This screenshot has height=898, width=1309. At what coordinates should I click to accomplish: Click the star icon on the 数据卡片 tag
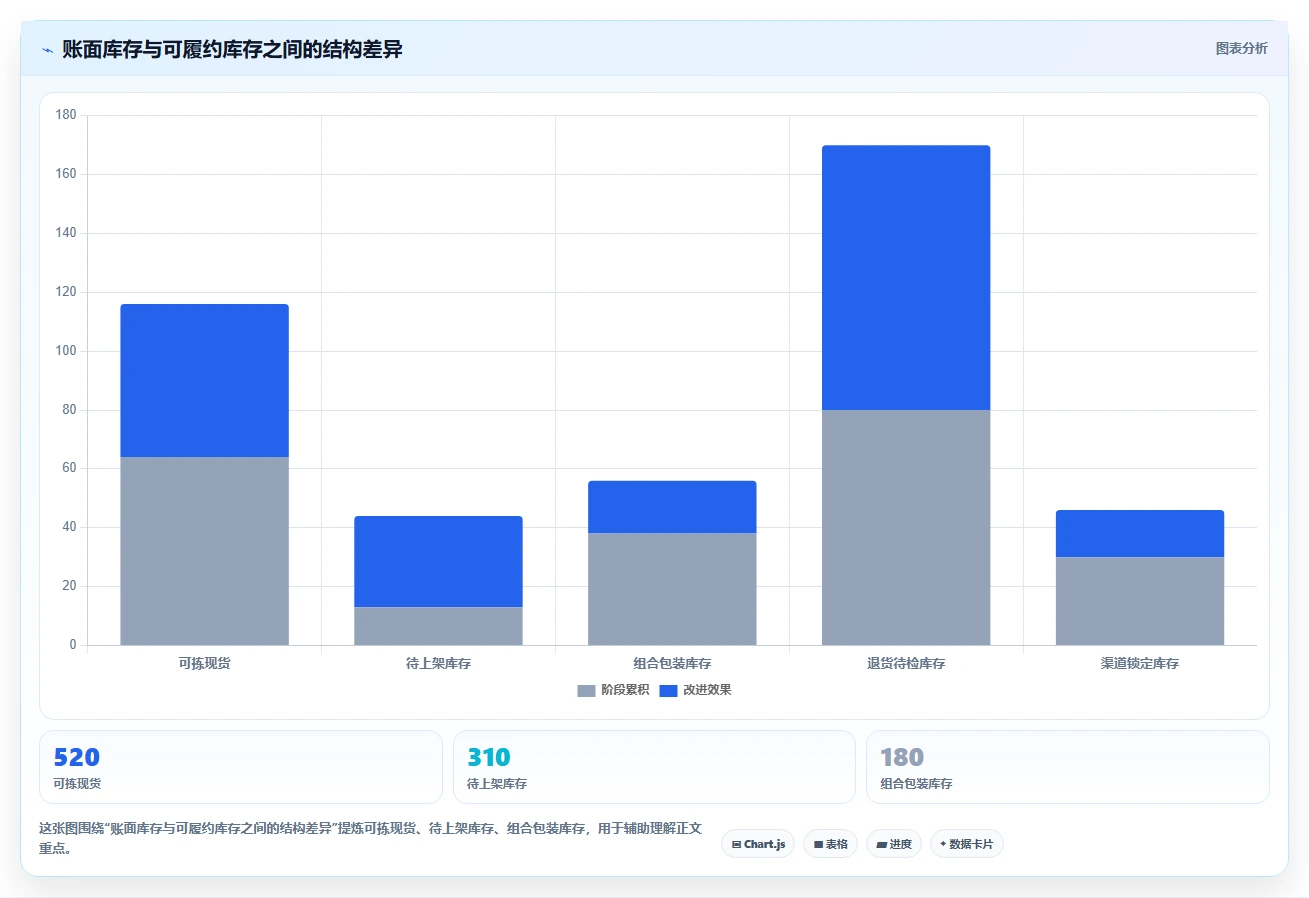(x=943, y=844)
